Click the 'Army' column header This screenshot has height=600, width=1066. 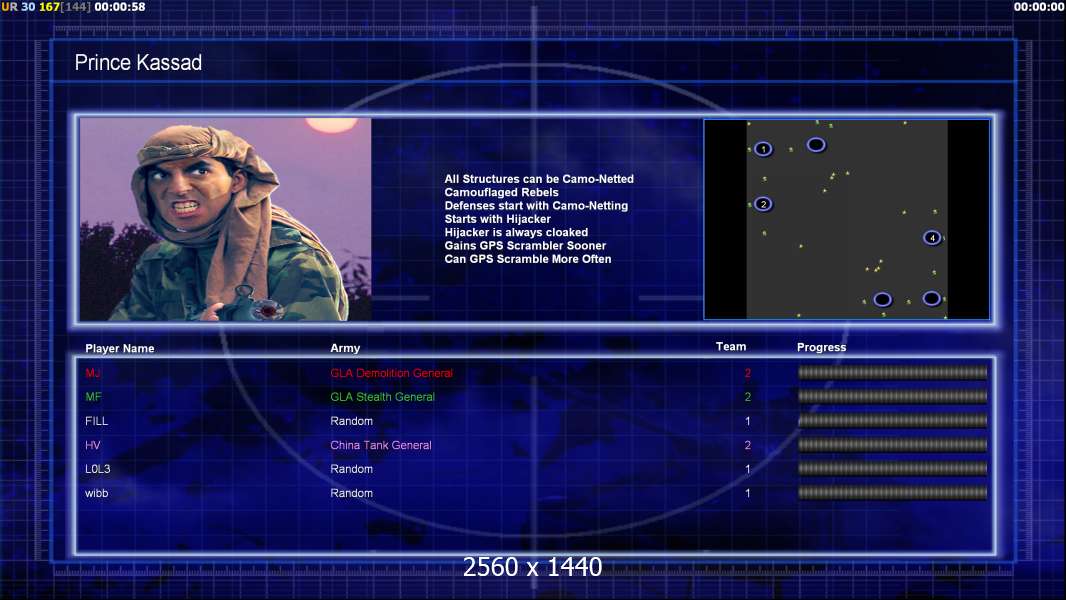[x=345, y=348]
